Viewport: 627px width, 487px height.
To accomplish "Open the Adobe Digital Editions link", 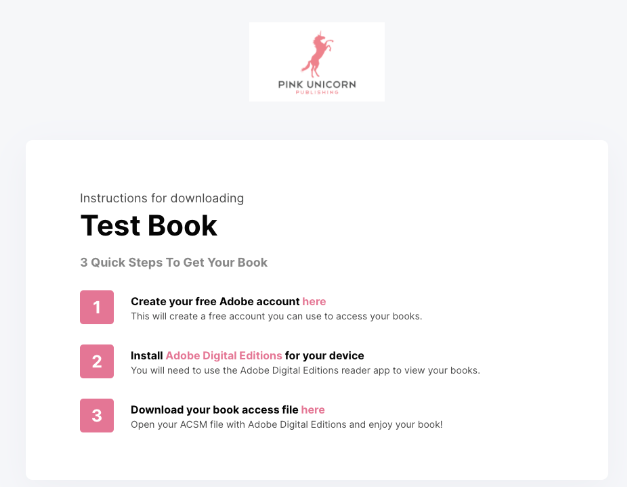I will click(x=224, y=355).
